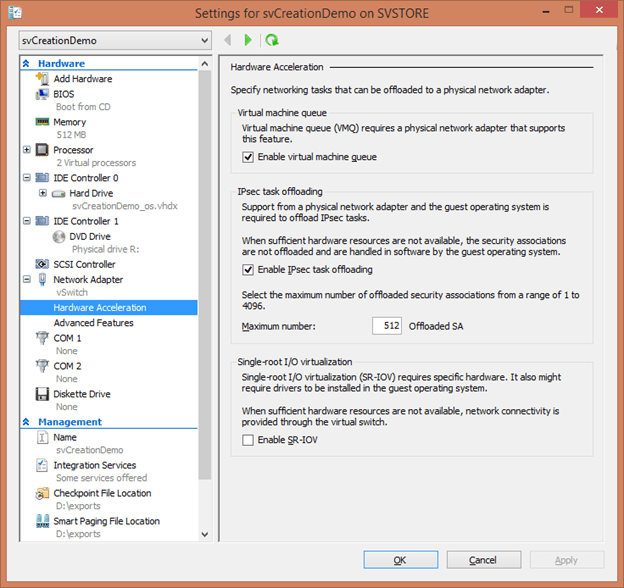Click the Add Hardware icon

pos(42,78)
